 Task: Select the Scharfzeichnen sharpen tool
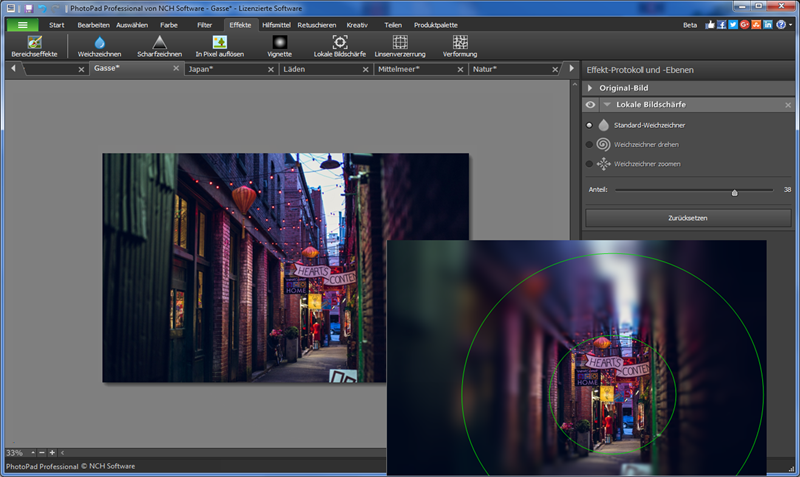pyautogui.click(x=159, y=46)
